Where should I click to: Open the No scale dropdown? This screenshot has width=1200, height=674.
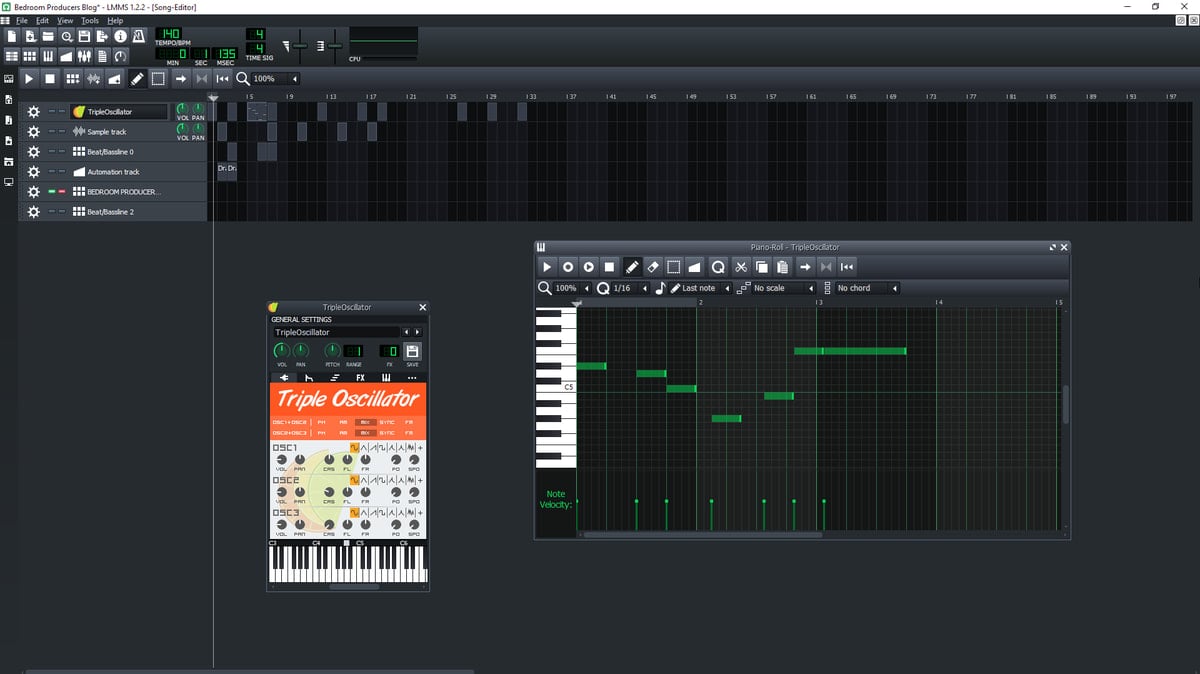[785, 288]
